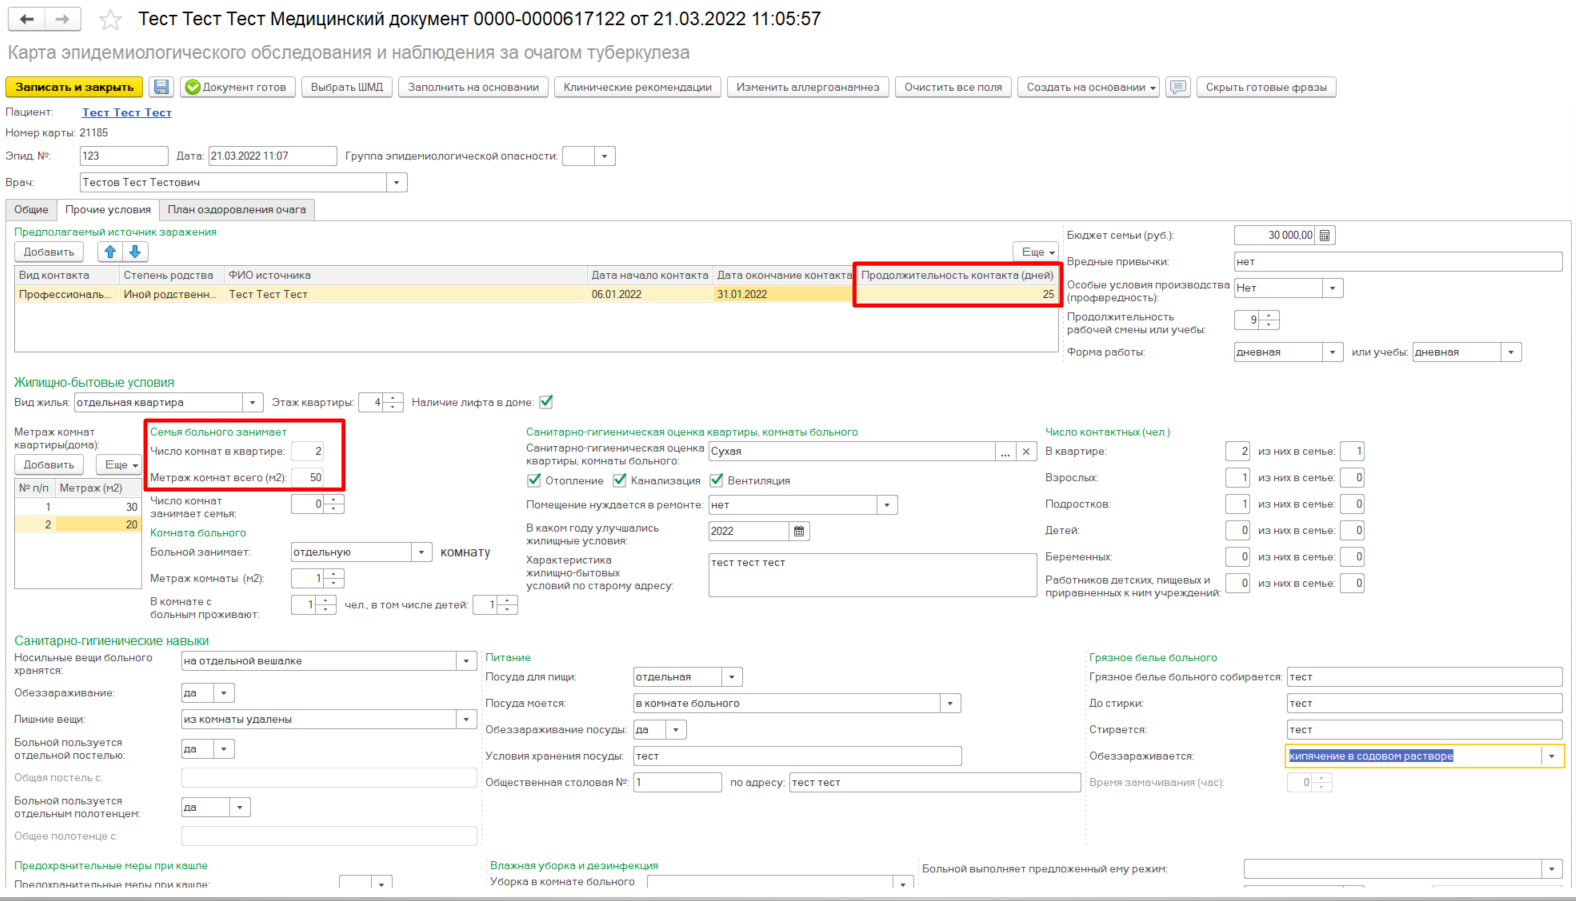Click the back navigation arrow
Viewport: 1576px width, 901px height.
point(27,19)
